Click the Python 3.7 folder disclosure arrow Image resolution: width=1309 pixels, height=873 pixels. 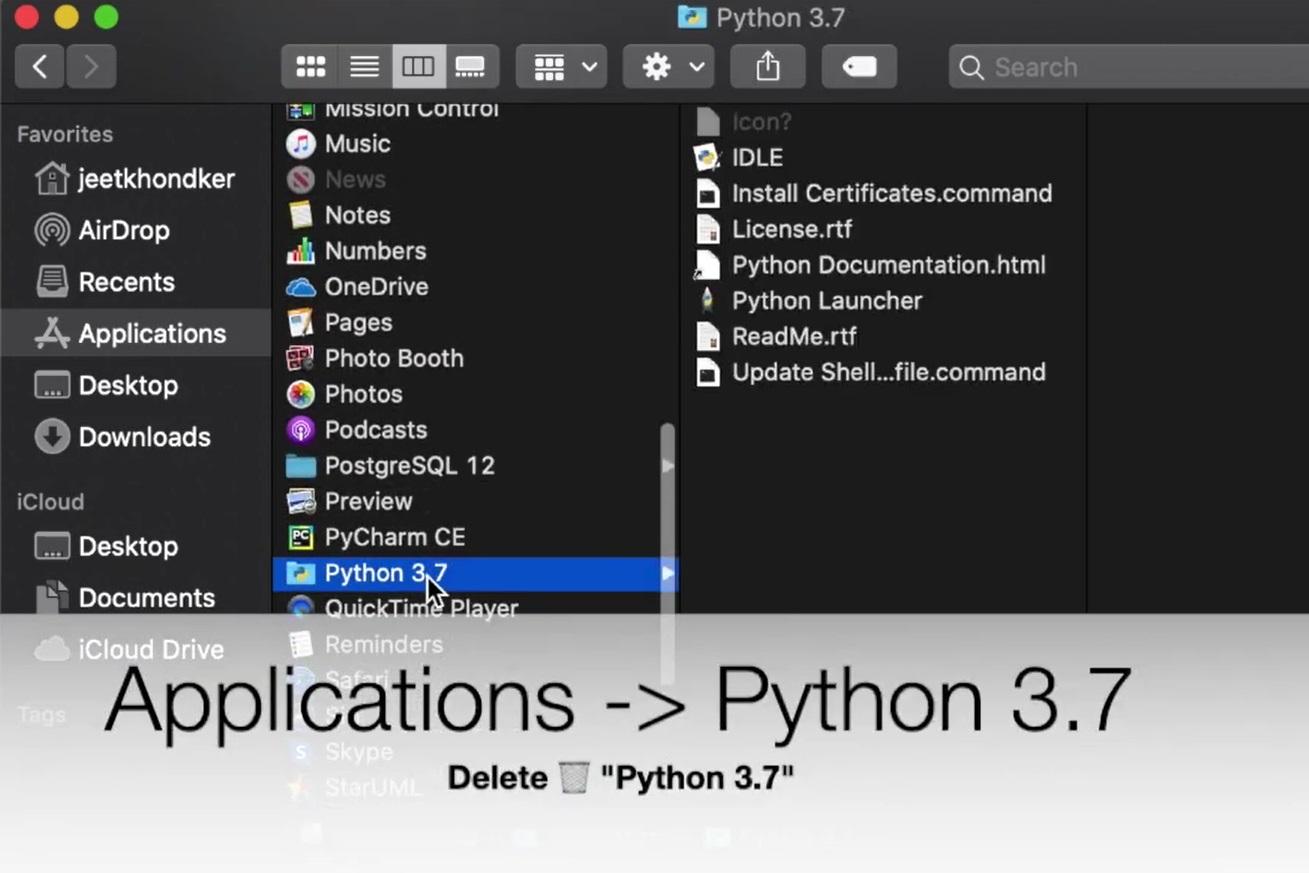[668, 573]
